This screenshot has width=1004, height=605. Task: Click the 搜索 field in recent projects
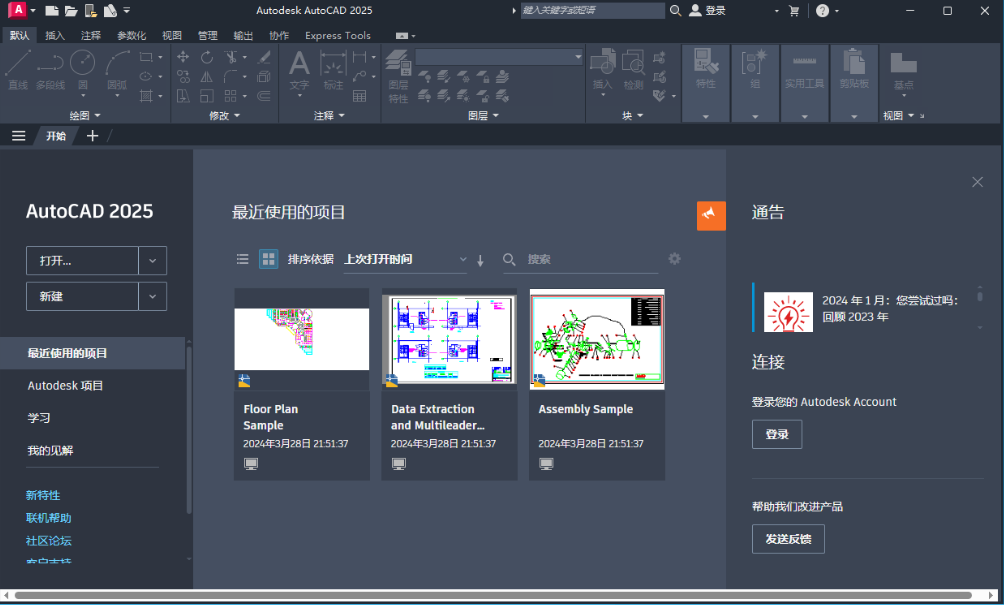tap(581, 259)
